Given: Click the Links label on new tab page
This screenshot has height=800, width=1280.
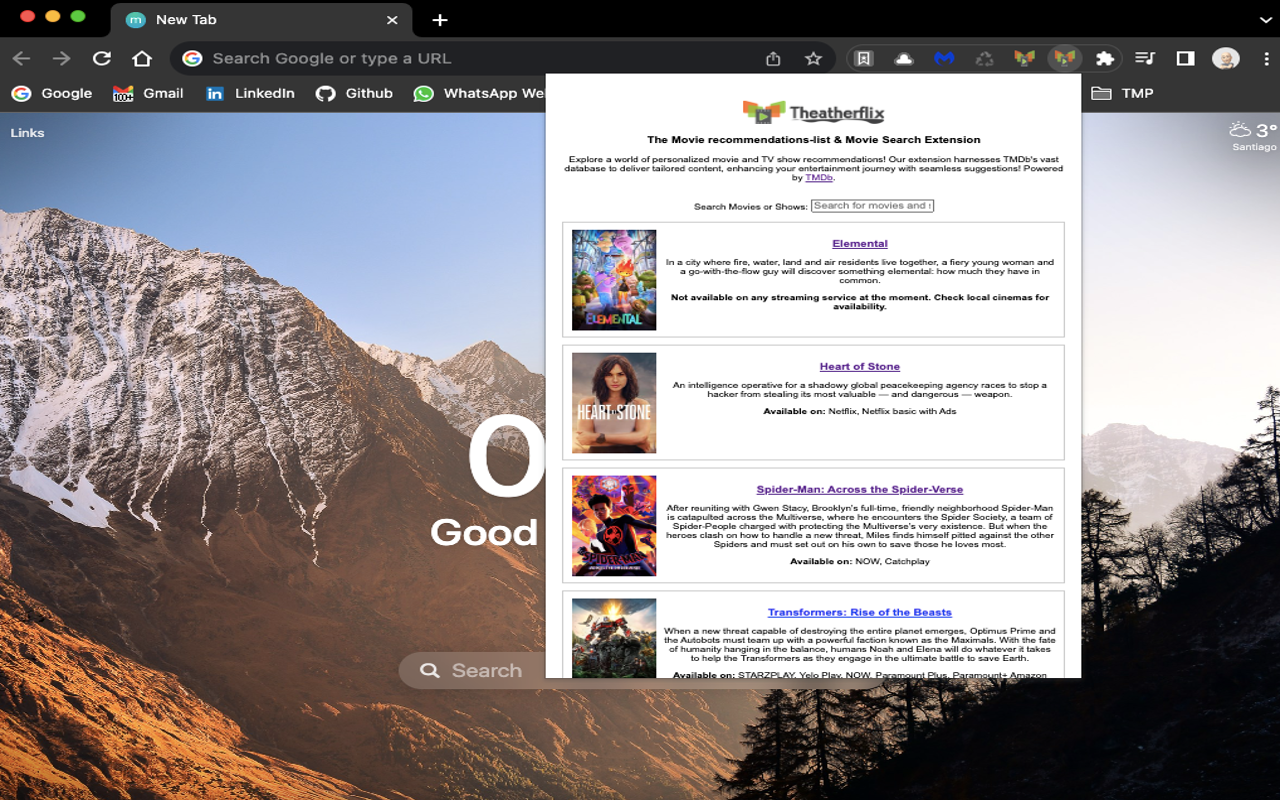Looking at the screenshot, I should [27, 133].
